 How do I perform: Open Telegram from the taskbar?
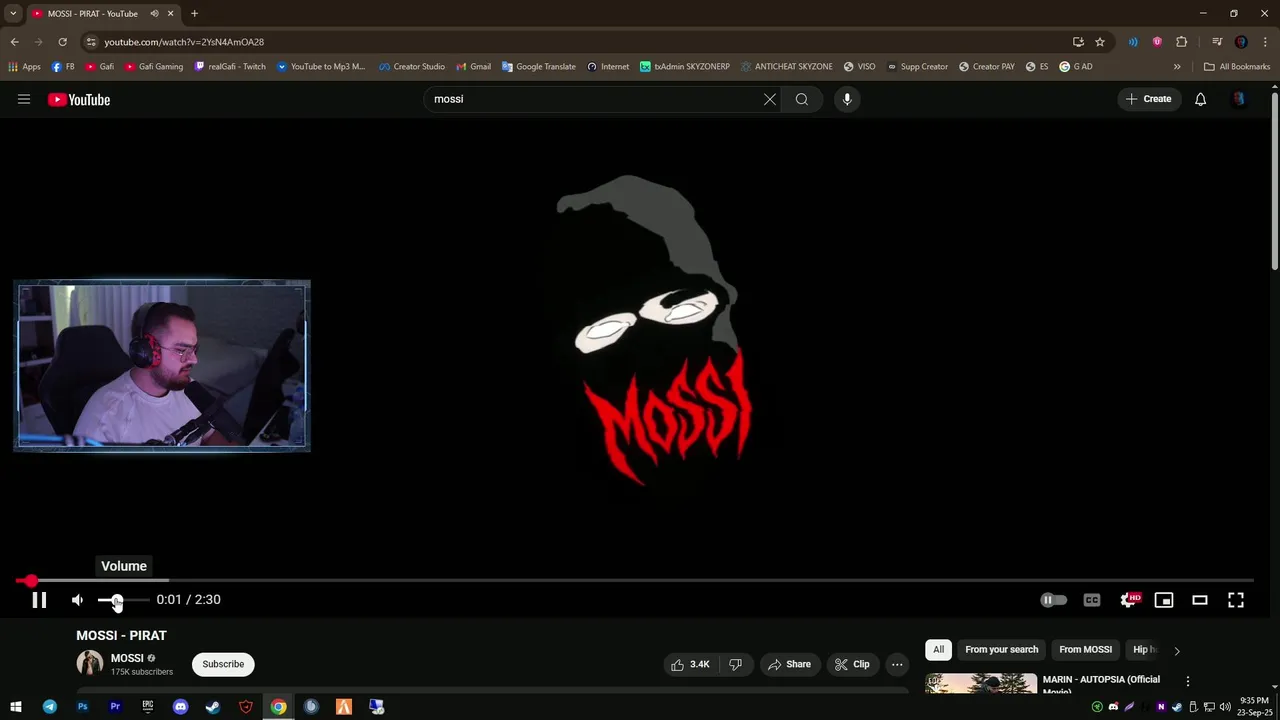[x=50, y=707]
